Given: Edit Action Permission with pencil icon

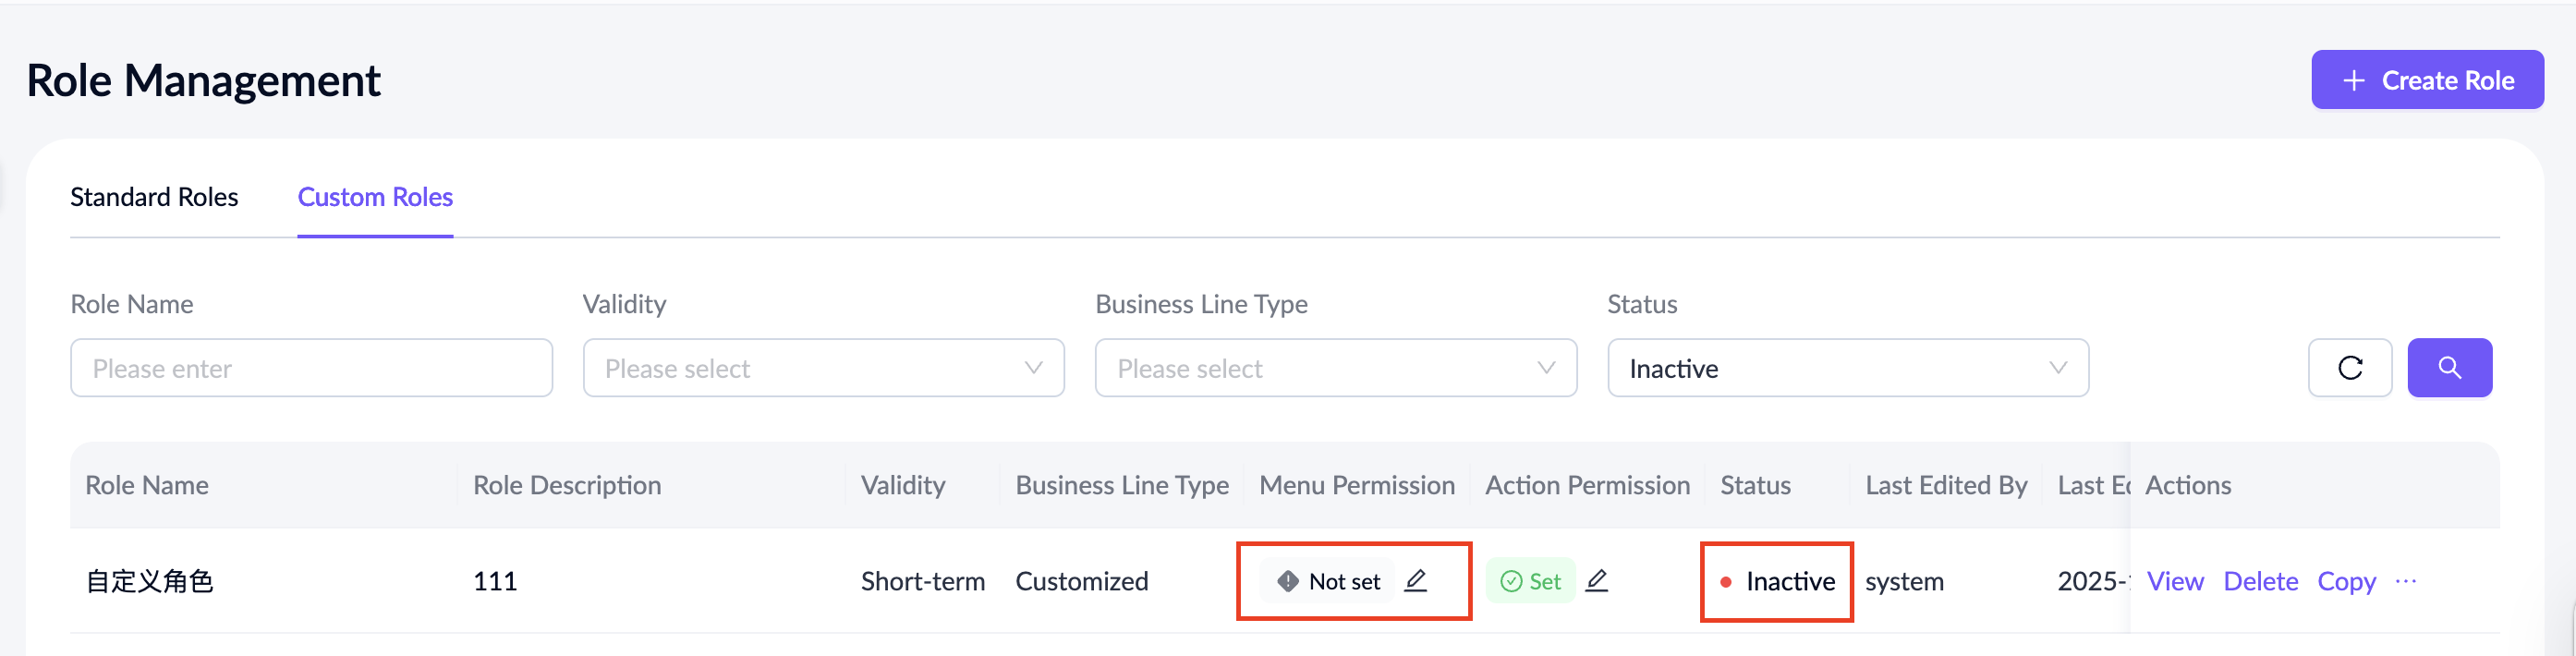Looking at the screenshot, I should [1596, 581].
